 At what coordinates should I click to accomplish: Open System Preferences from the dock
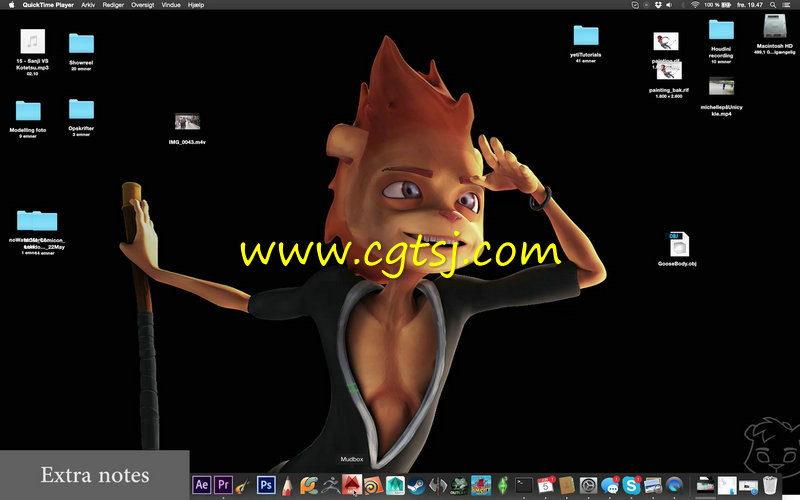[588, 485]
